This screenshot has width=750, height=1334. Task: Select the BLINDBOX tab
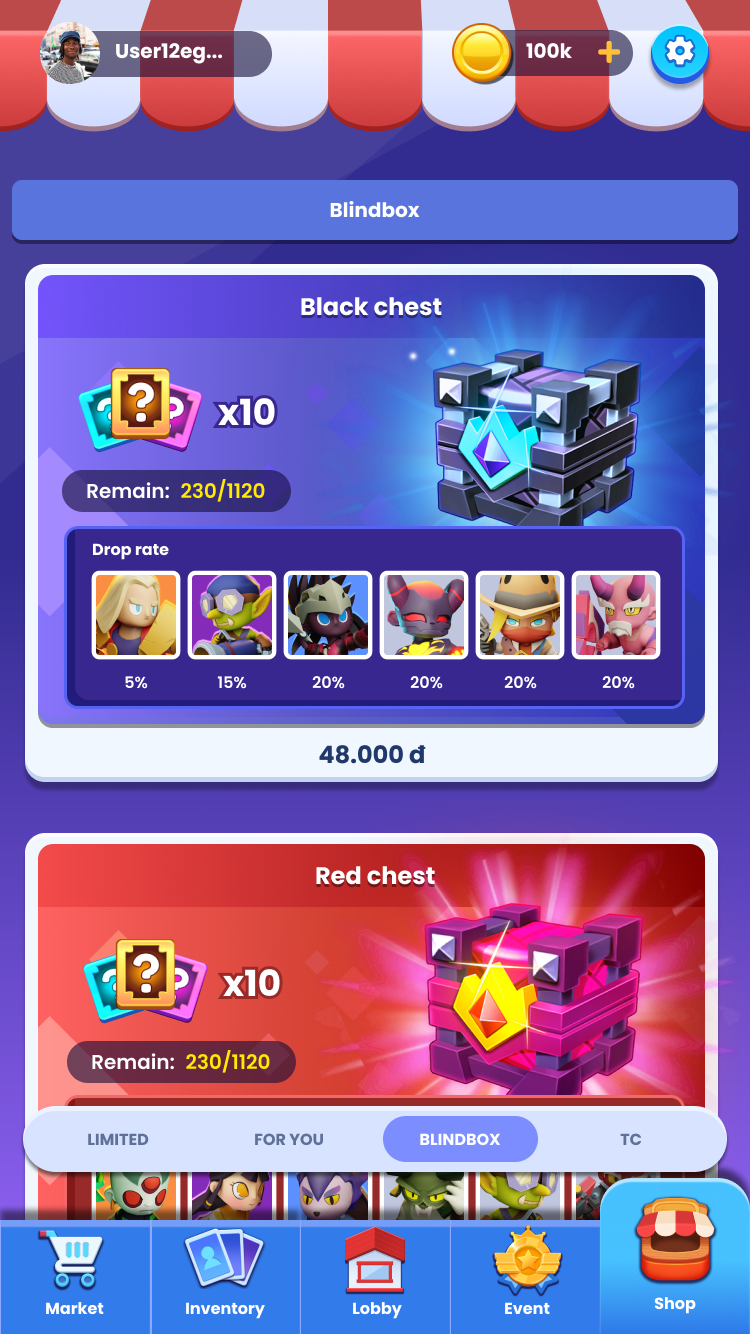click(x=460, y=1139)
